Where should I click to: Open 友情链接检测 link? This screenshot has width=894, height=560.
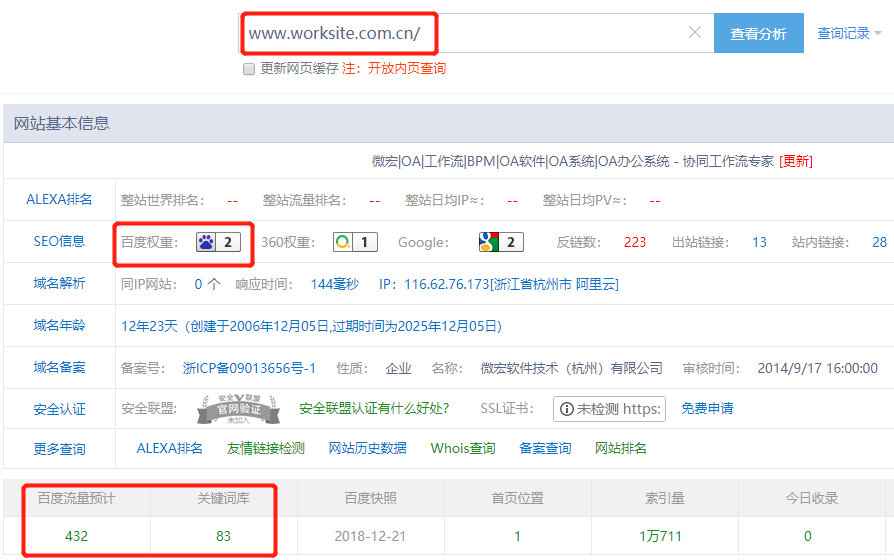click(266, 449)
